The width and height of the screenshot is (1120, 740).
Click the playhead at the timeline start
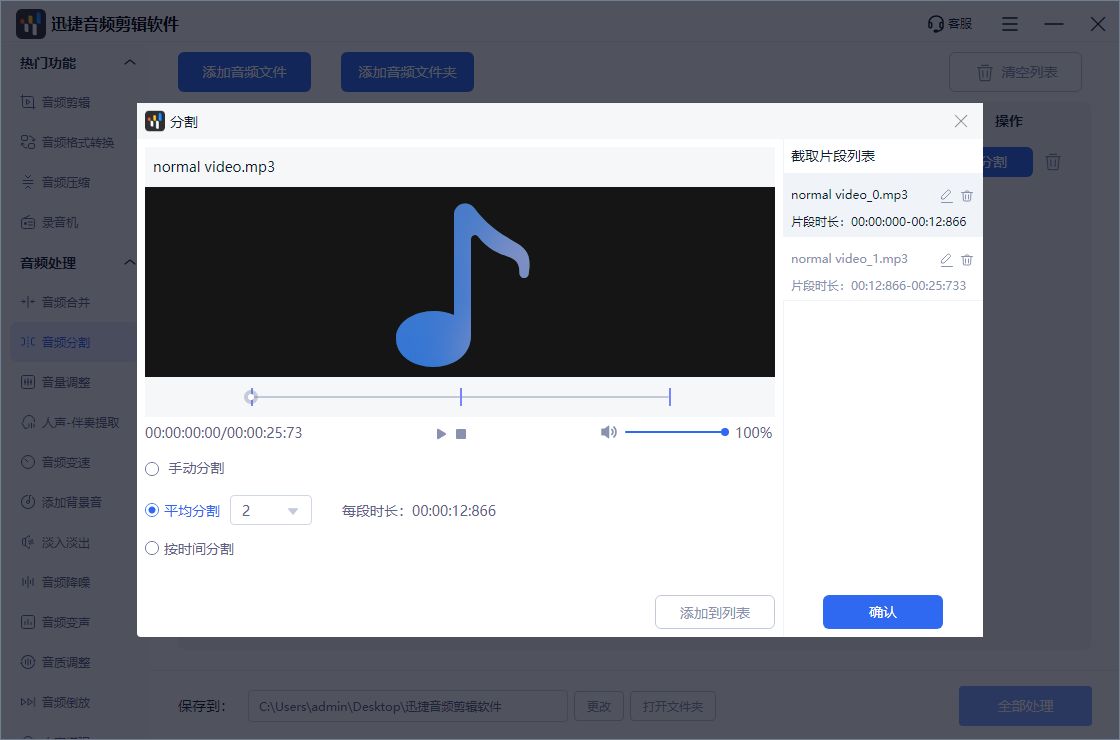pyautogui.click(x=251, y=397)
